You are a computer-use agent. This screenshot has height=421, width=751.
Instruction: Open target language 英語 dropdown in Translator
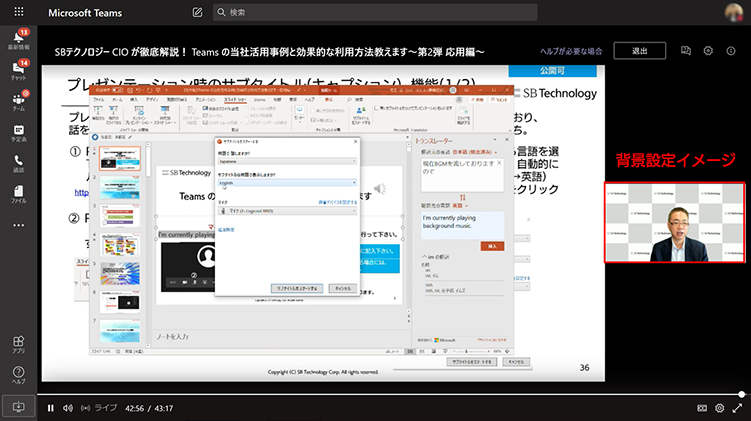coord(460,205)
